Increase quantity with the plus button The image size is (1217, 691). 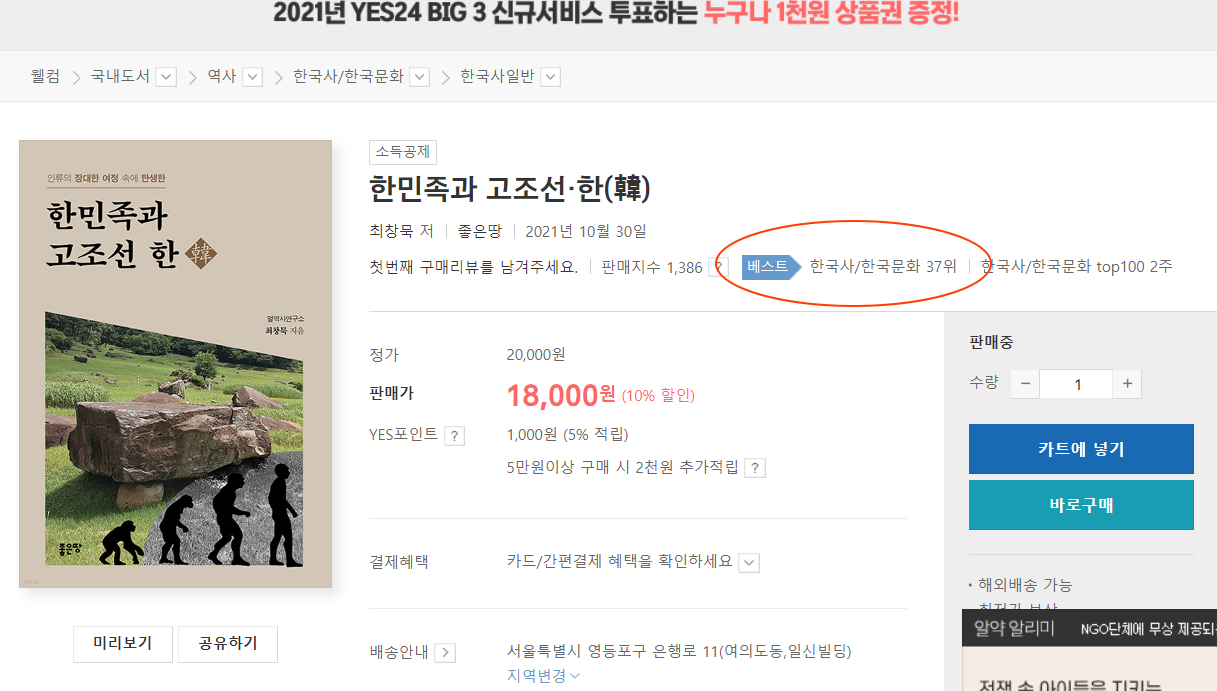click(x=1127, y=384)
